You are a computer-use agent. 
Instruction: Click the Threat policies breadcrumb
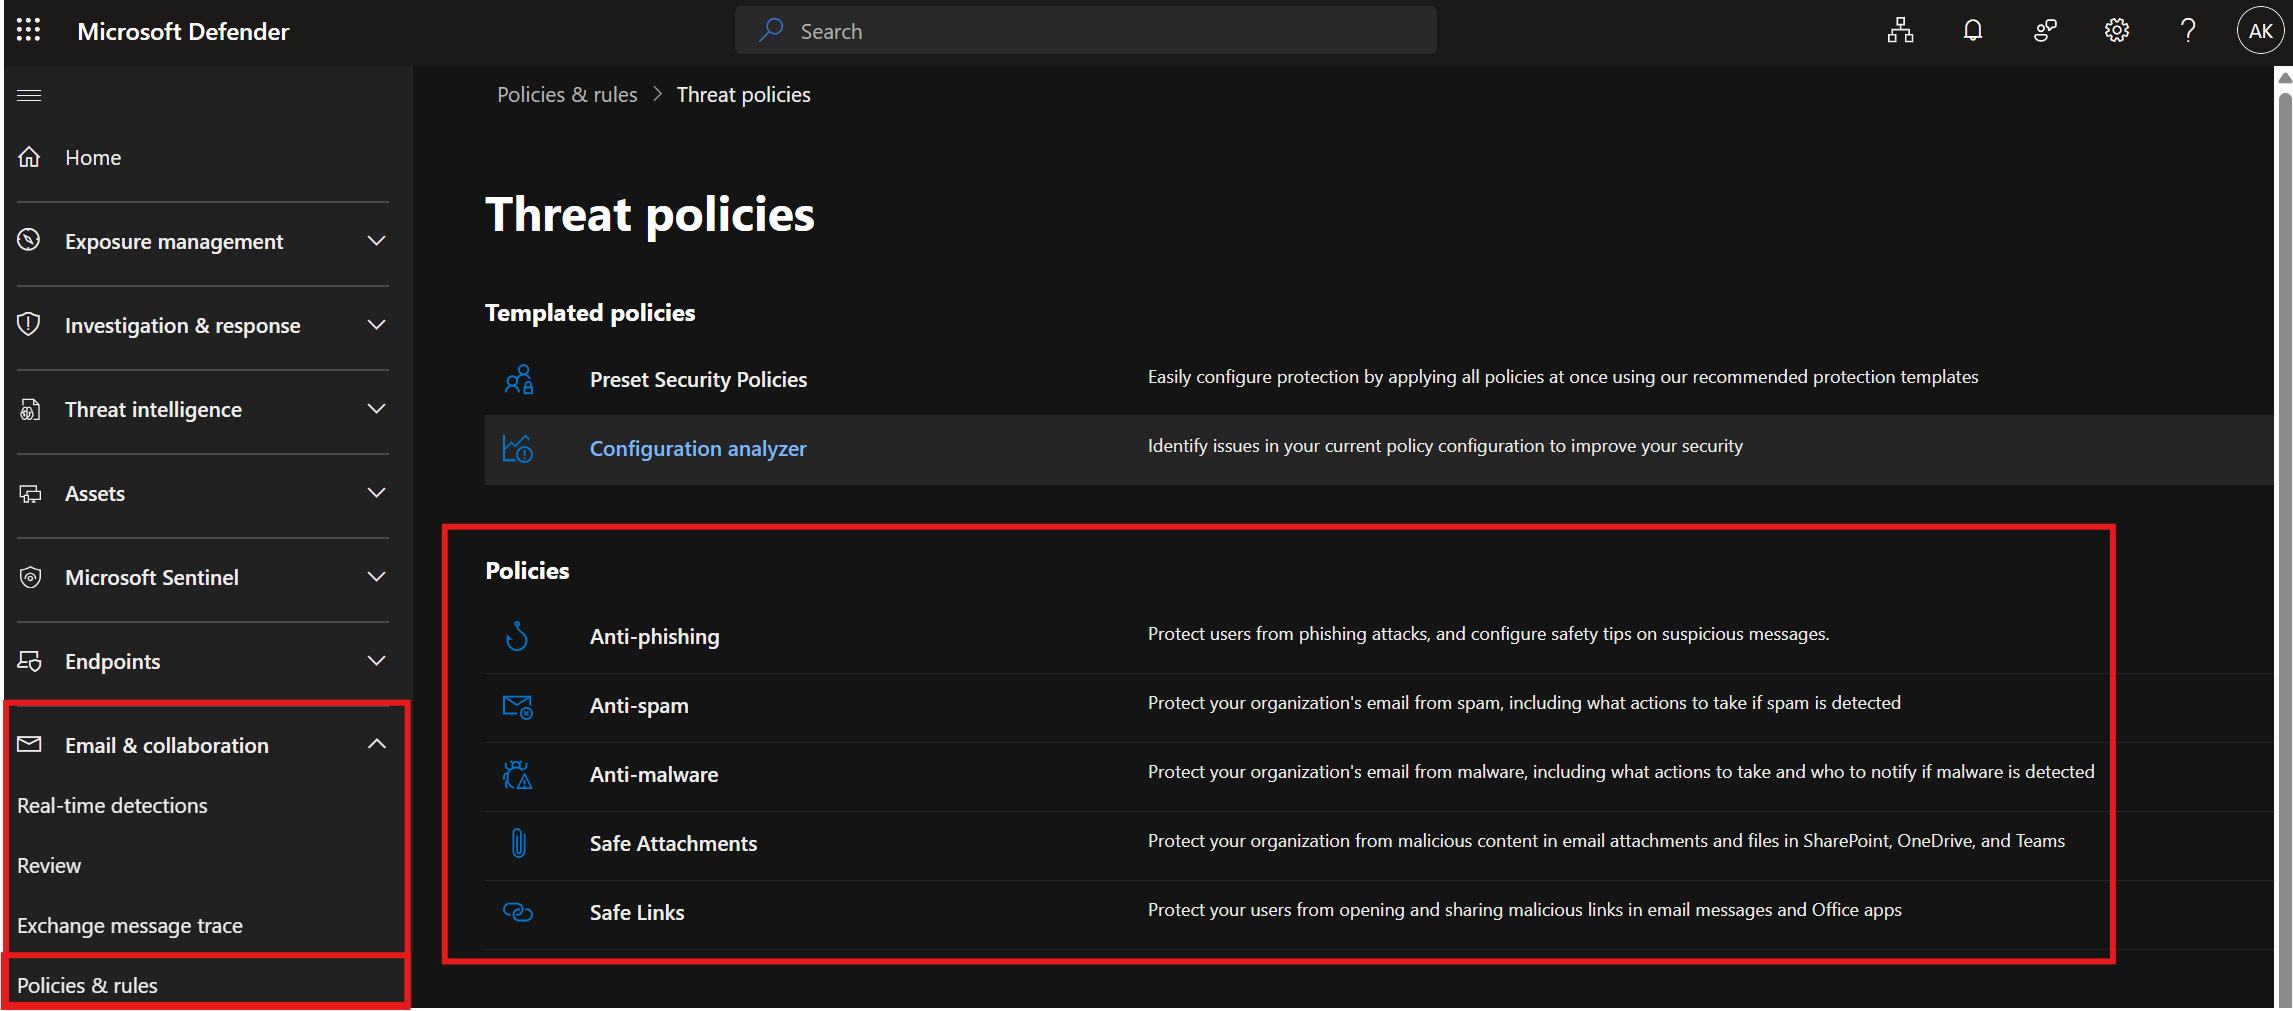[743, 95]
